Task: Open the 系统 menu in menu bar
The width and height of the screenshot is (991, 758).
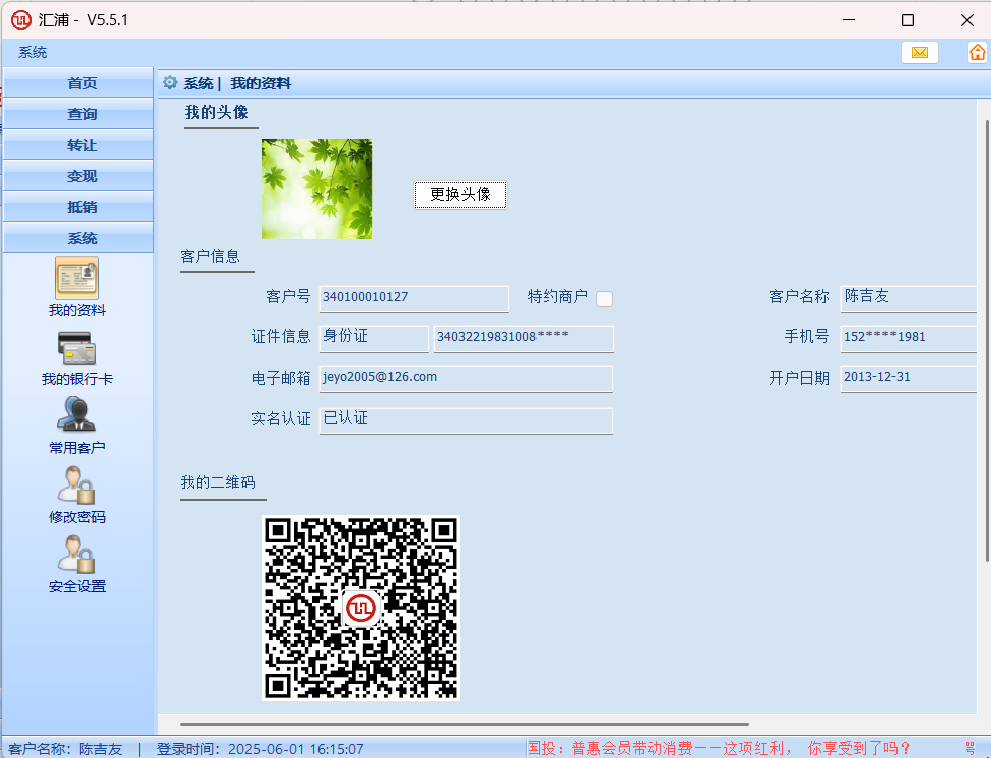Action: coord(32,53)
